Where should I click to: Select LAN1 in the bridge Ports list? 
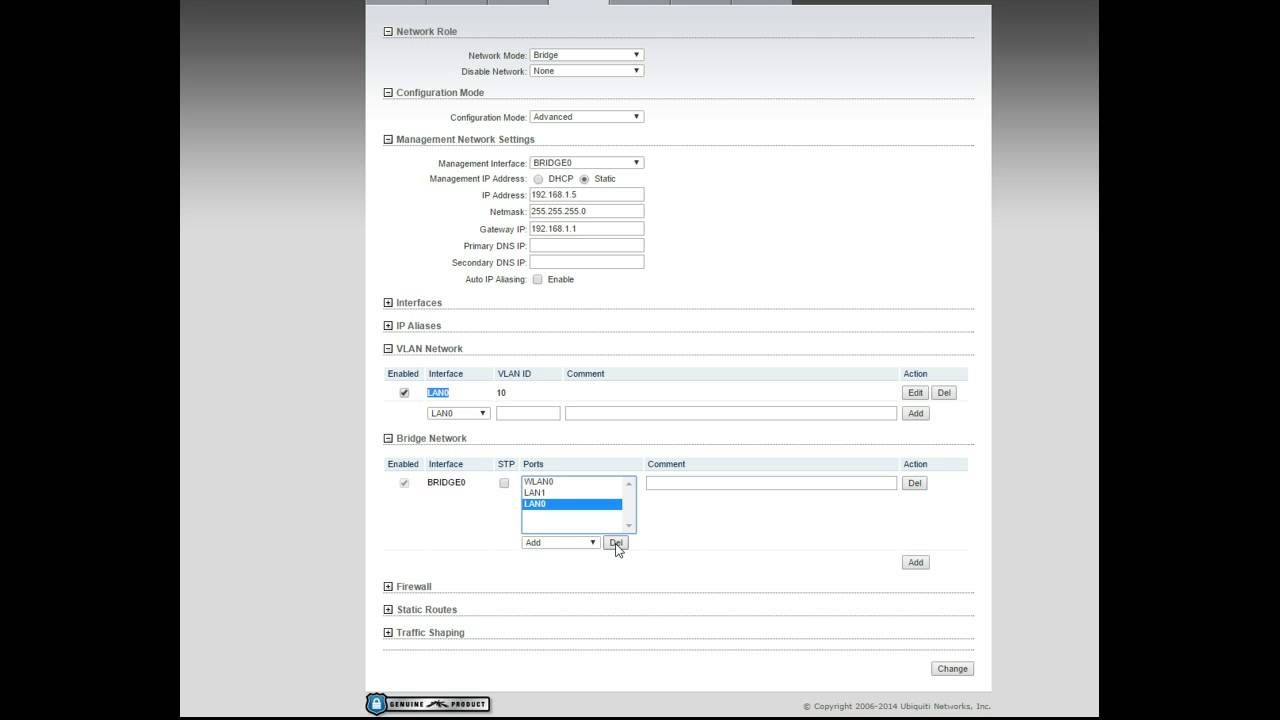(572, 493)
